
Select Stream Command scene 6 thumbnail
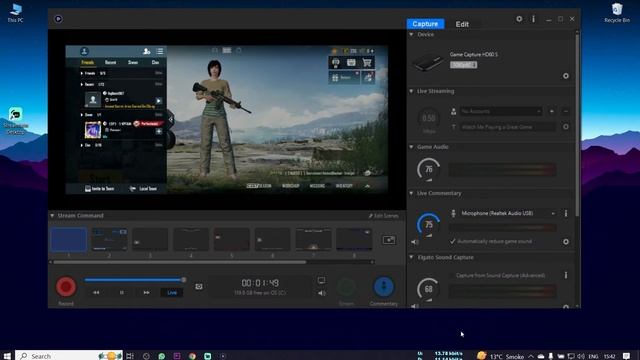coord(273,240)
